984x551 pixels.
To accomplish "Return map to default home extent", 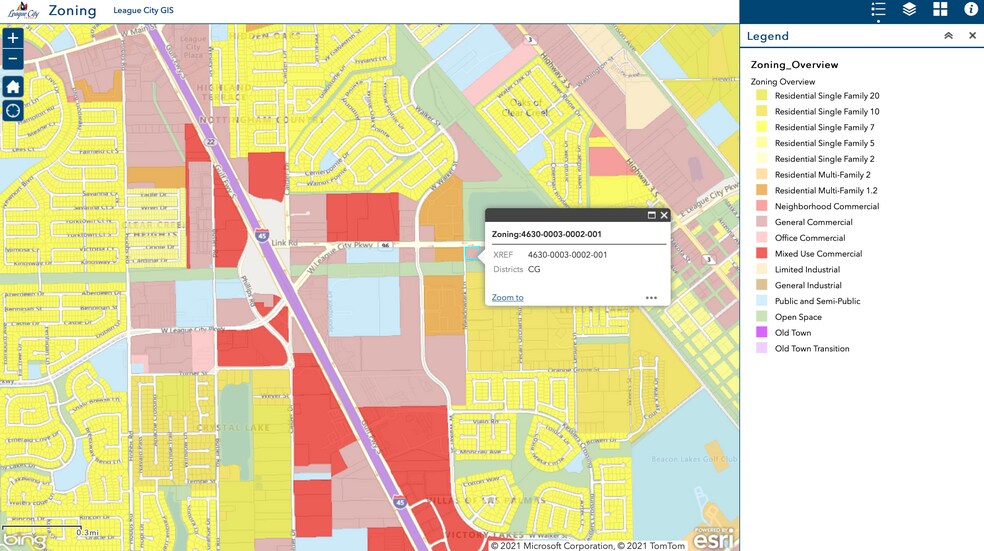I will (x=13, y=87).
